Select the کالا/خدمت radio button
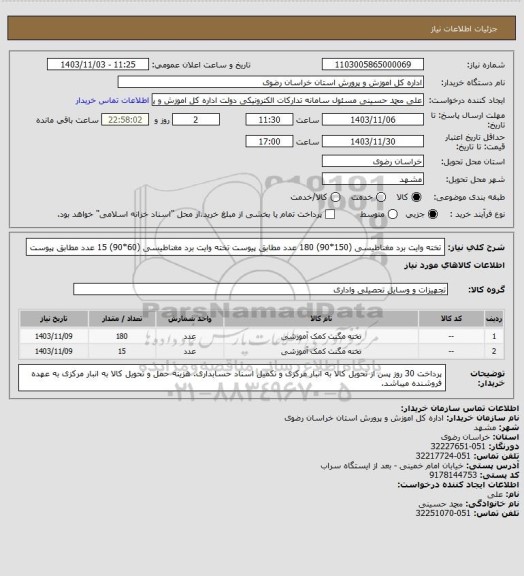 click(335, 197)
